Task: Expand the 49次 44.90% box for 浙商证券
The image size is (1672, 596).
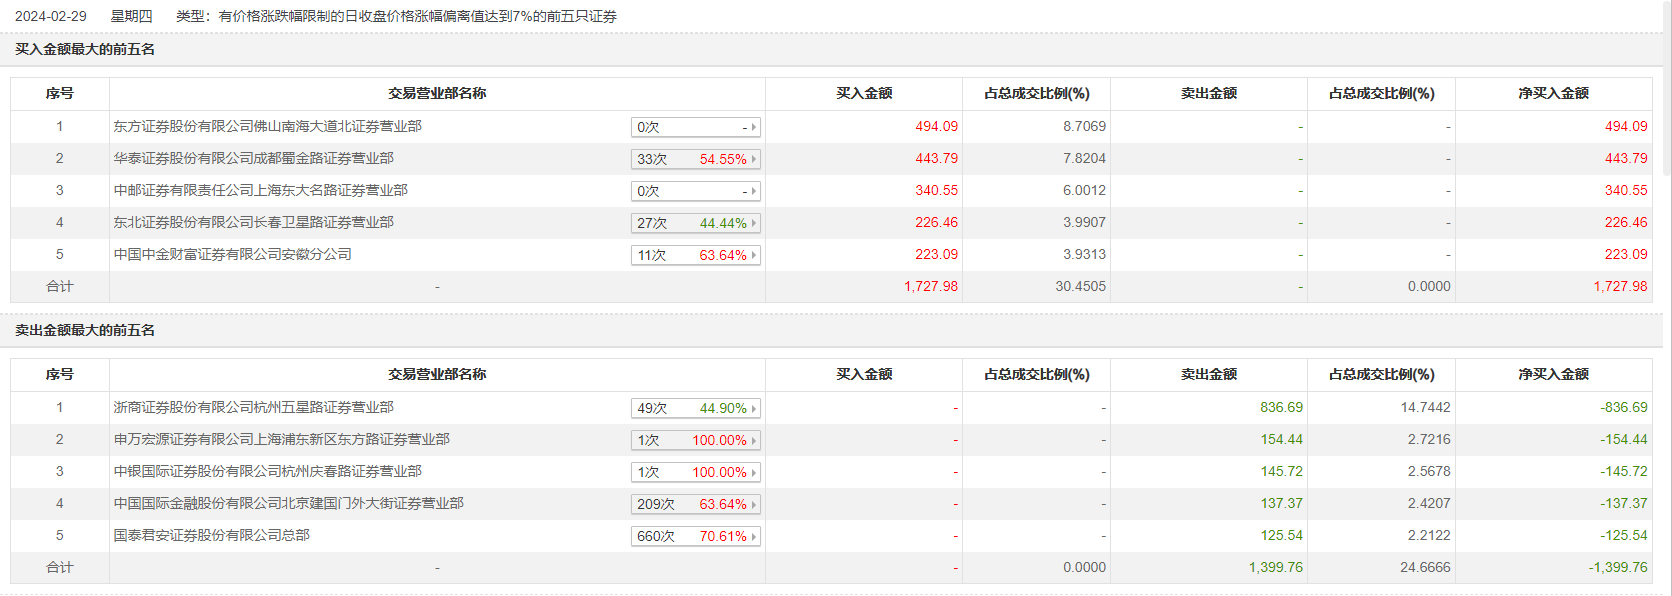Action: (x=696, y=408)
